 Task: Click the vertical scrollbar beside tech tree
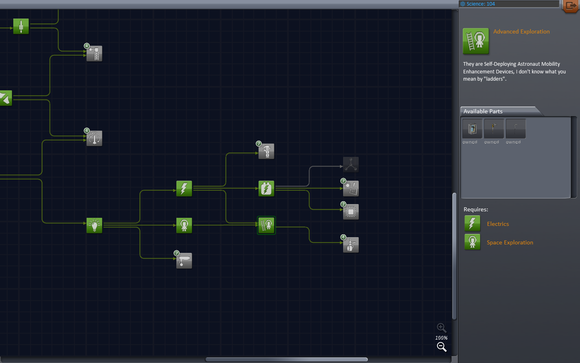click(x=454, y=256)
